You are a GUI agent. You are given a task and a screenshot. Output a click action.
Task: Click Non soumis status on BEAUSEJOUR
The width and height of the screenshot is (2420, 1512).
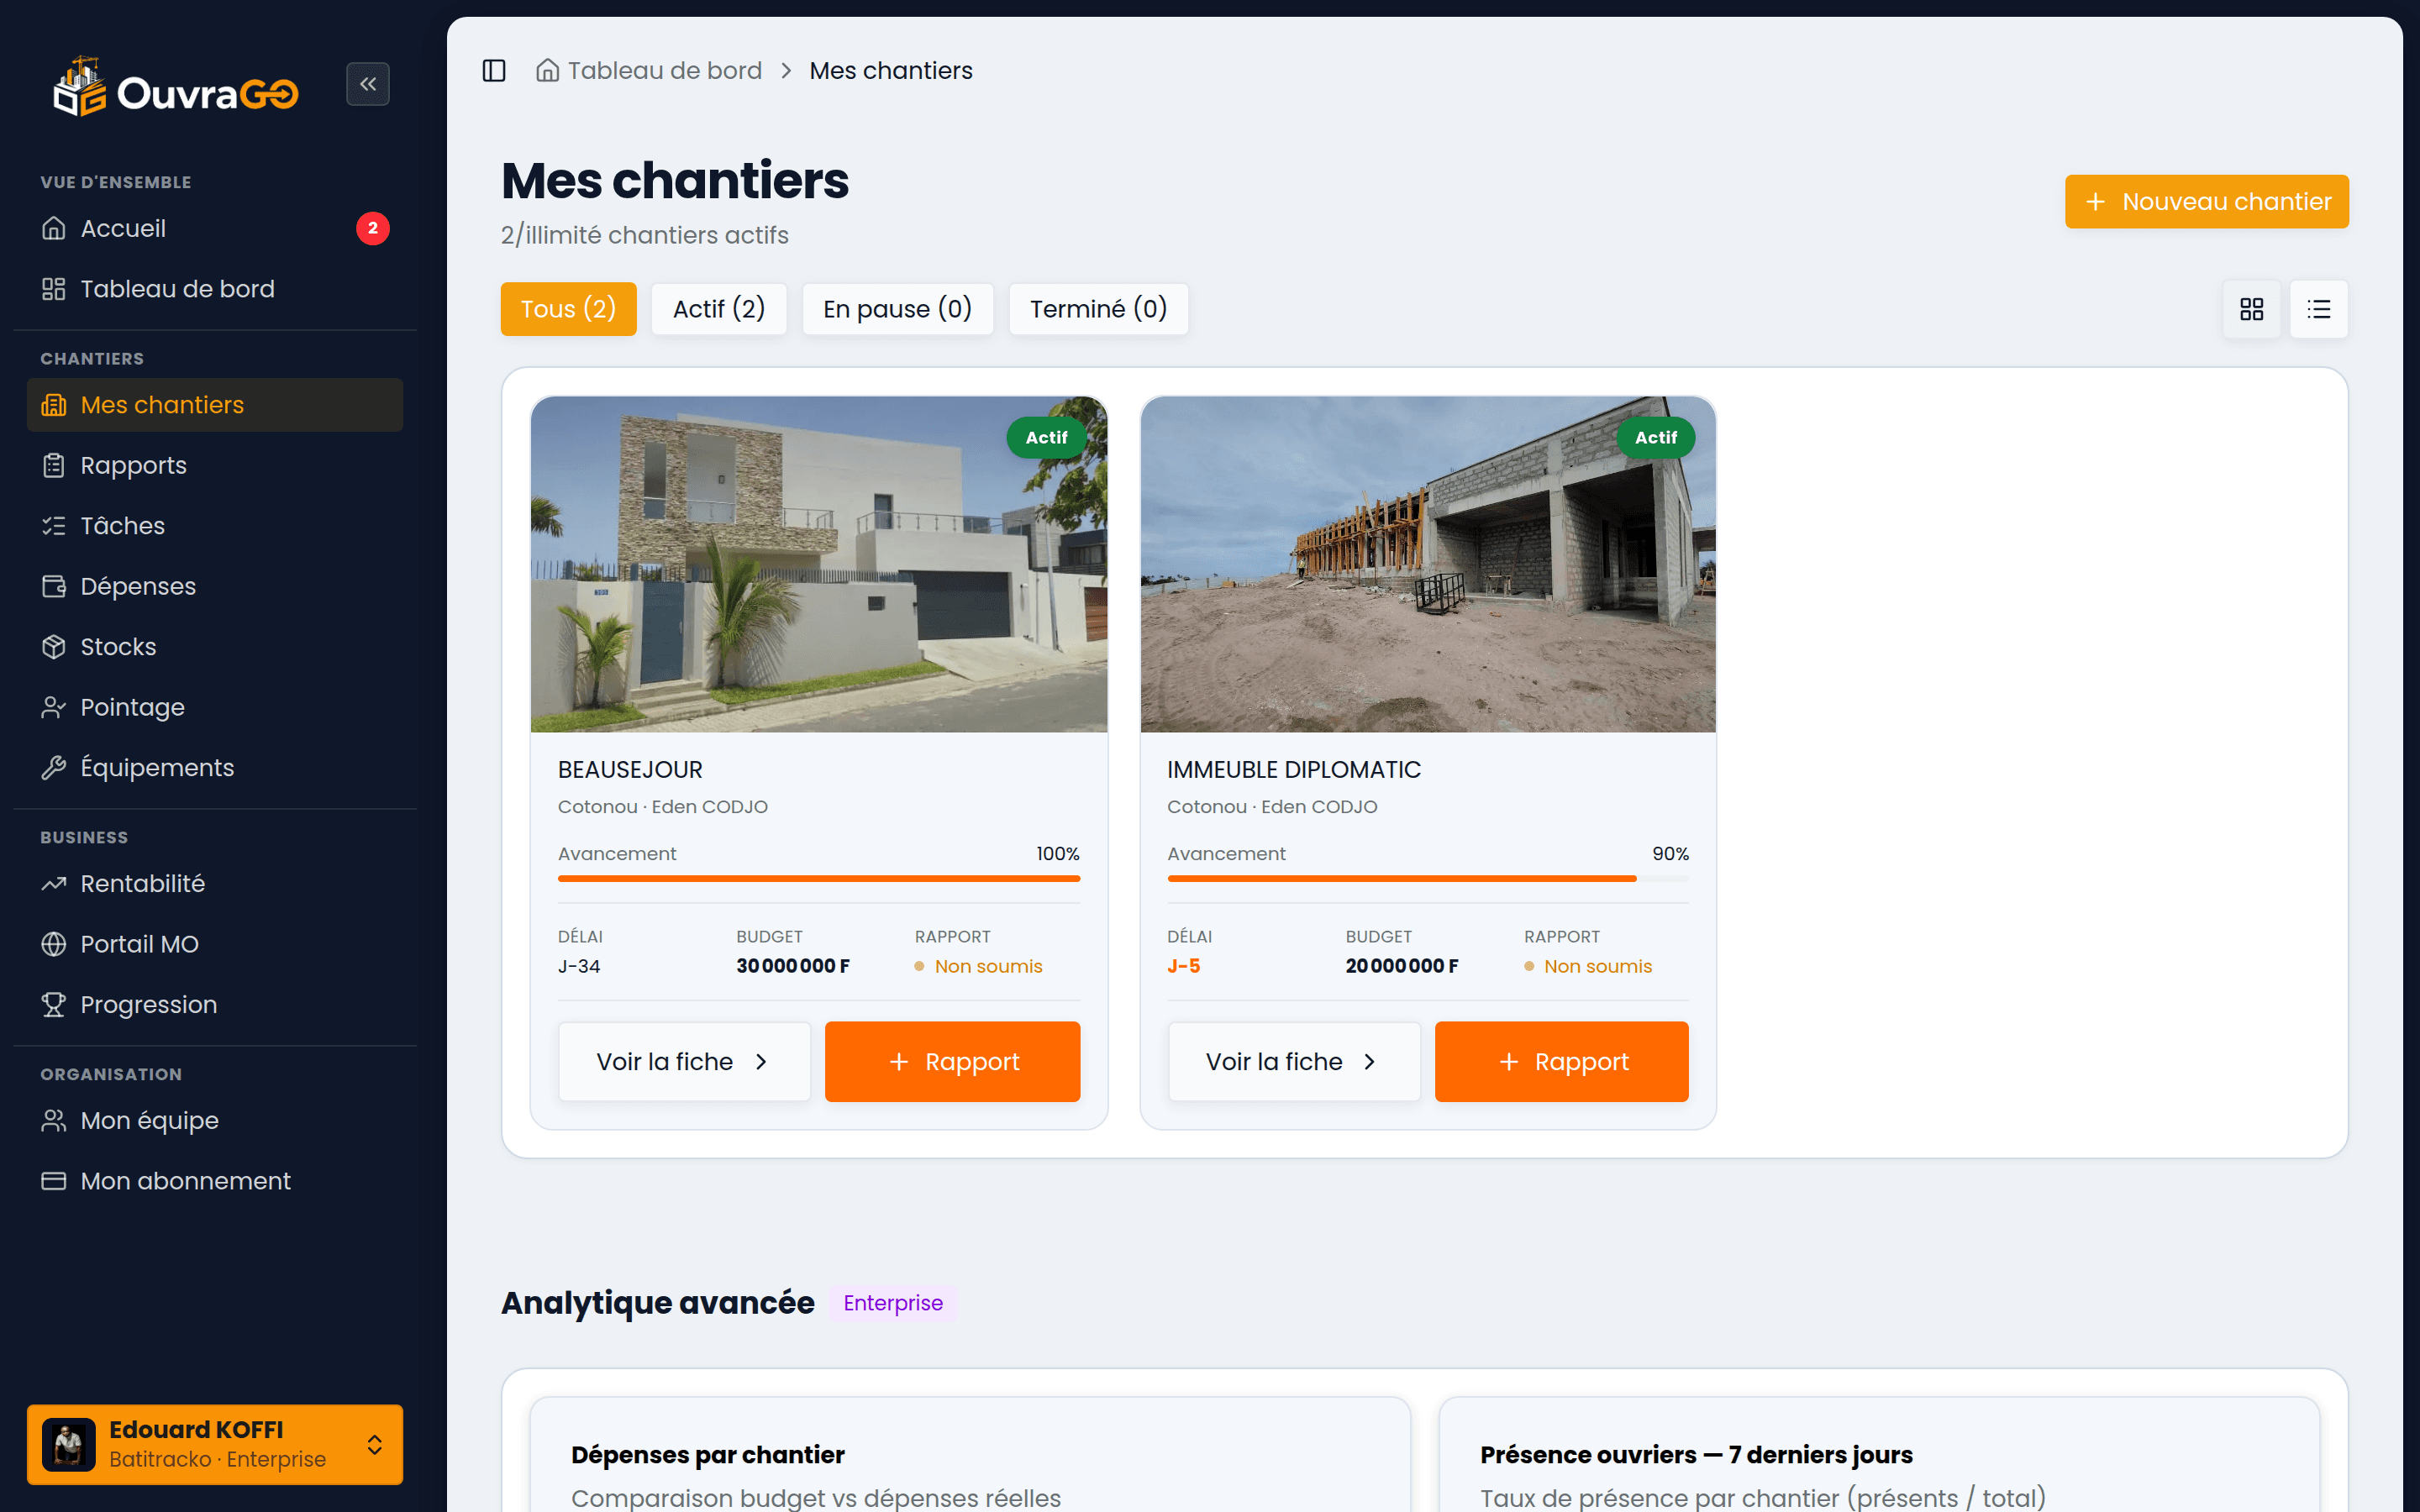click(978, 967)
